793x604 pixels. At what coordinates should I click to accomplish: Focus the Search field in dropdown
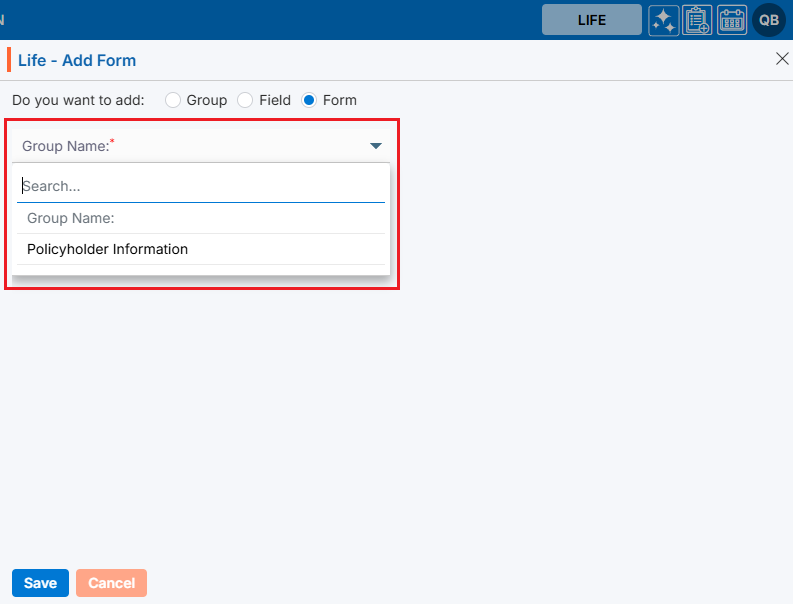[x=200, y=186]
